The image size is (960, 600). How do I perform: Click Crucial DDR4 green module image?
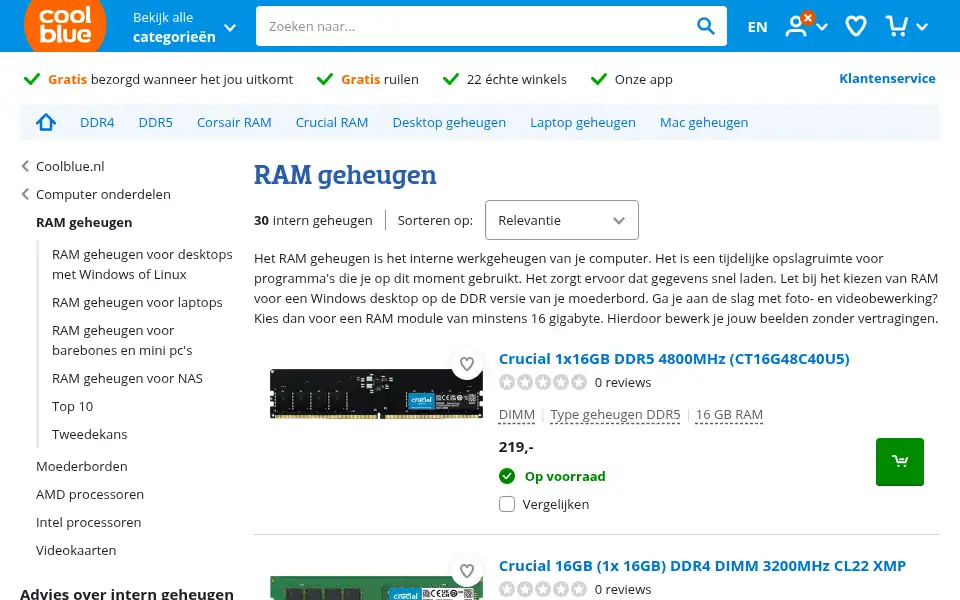[x=377, y=588]
